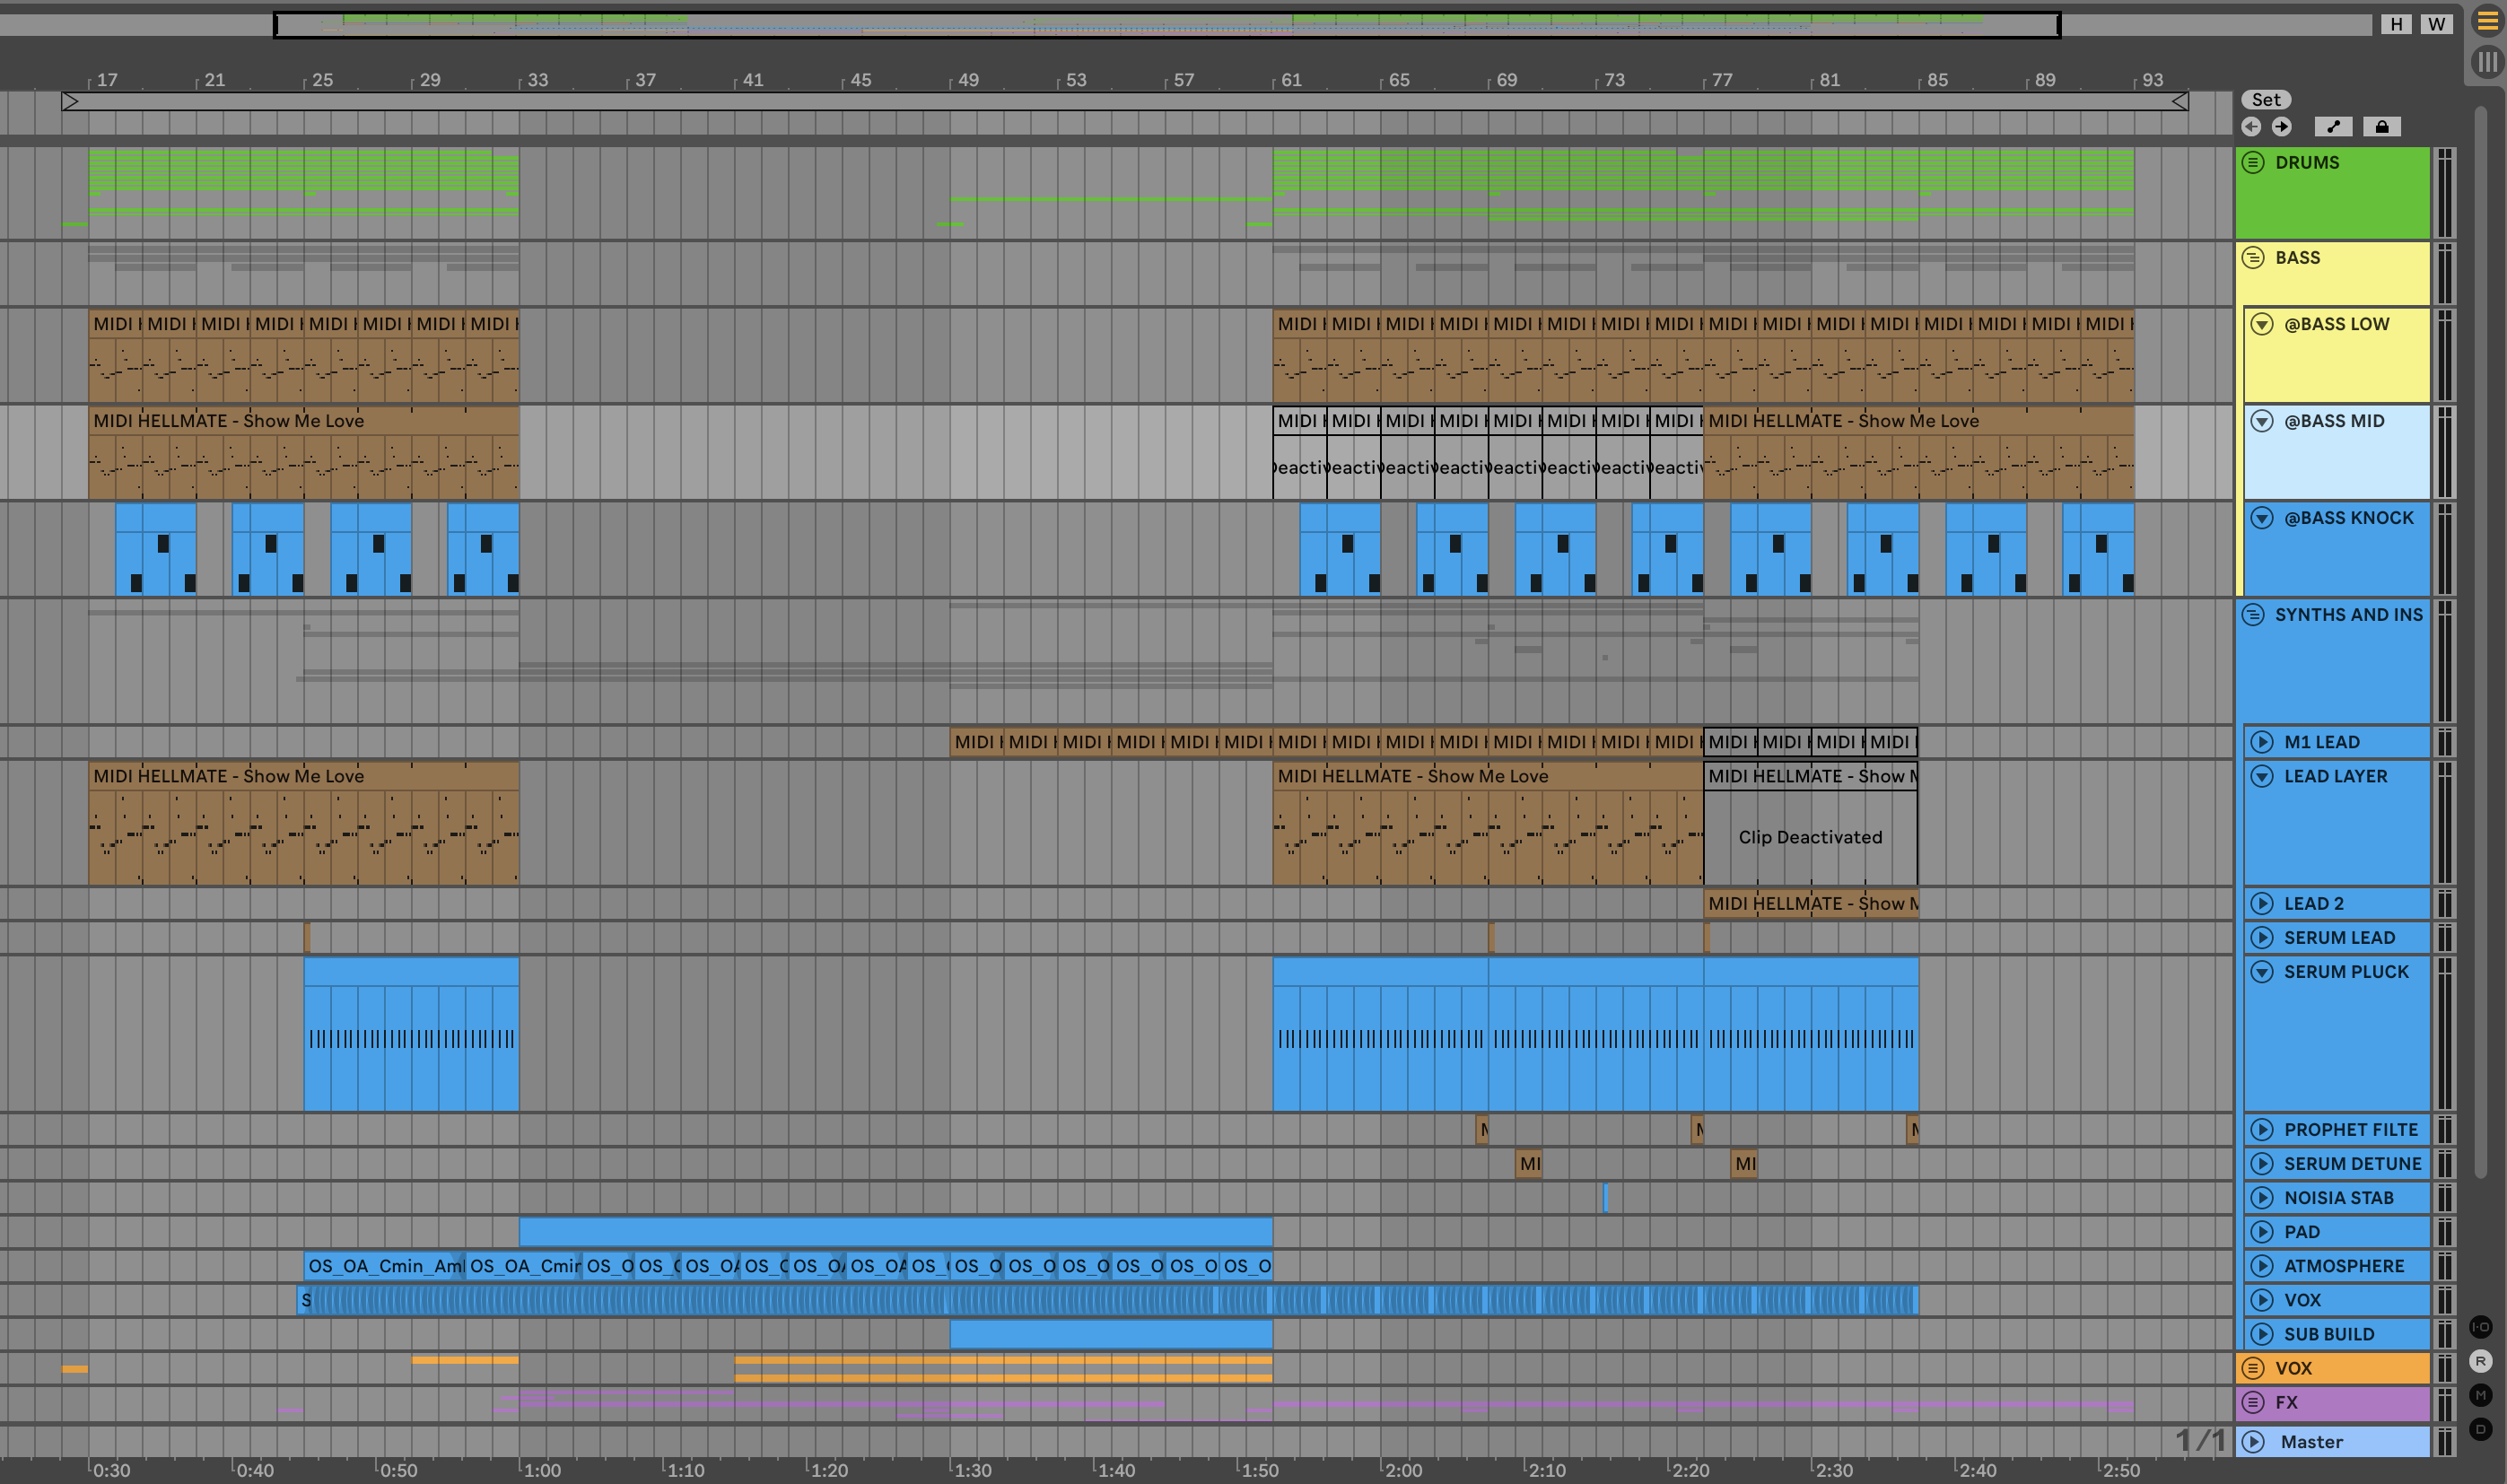This screenshot has width=2507, height=1484.
Task: Show the In/Out section toggle
Action: [x=2480, y=1326]
